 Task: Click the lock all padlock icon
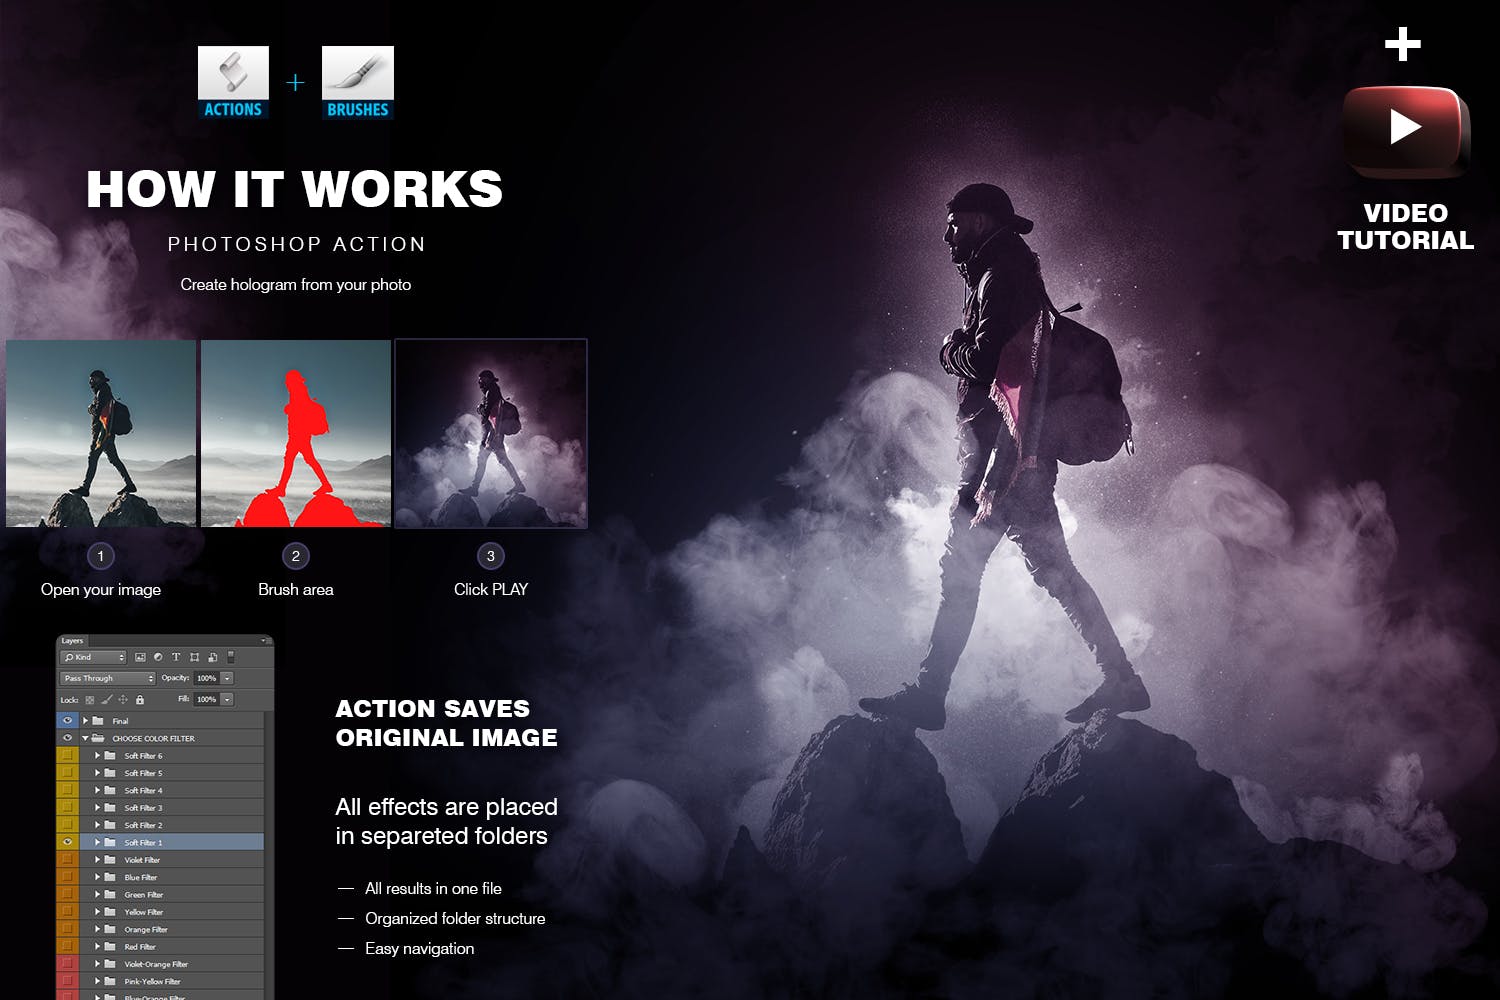click(140, 700)
